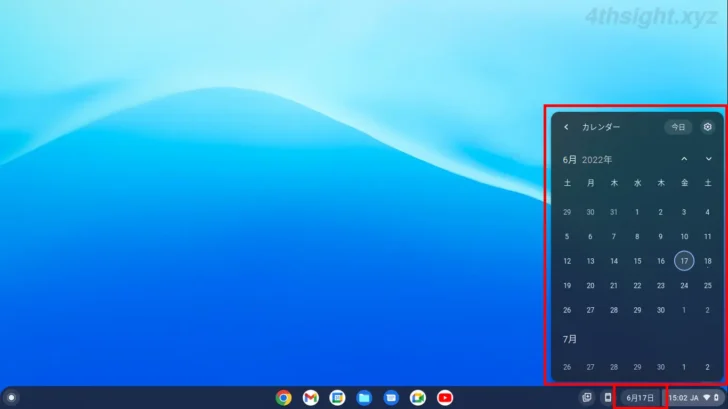The width and height of the screenshot is (728, 409).
Task: Select date 7 in the calendar
Action: (614, 237)
